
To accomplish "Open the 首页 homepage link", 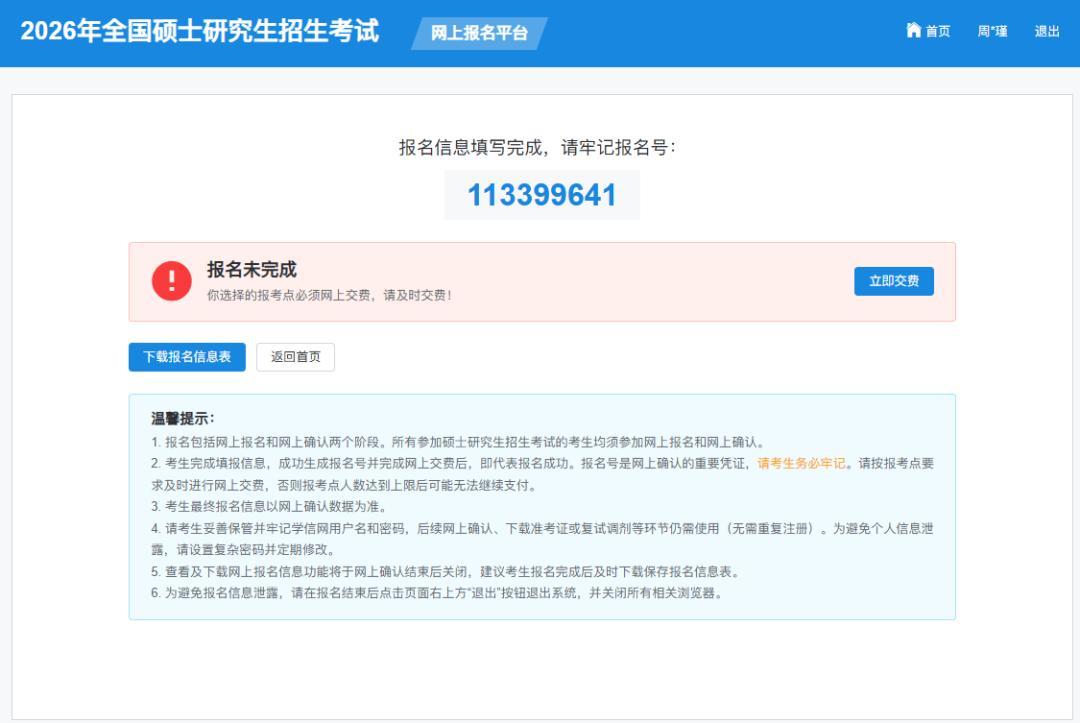I will (x=936, y=31).
